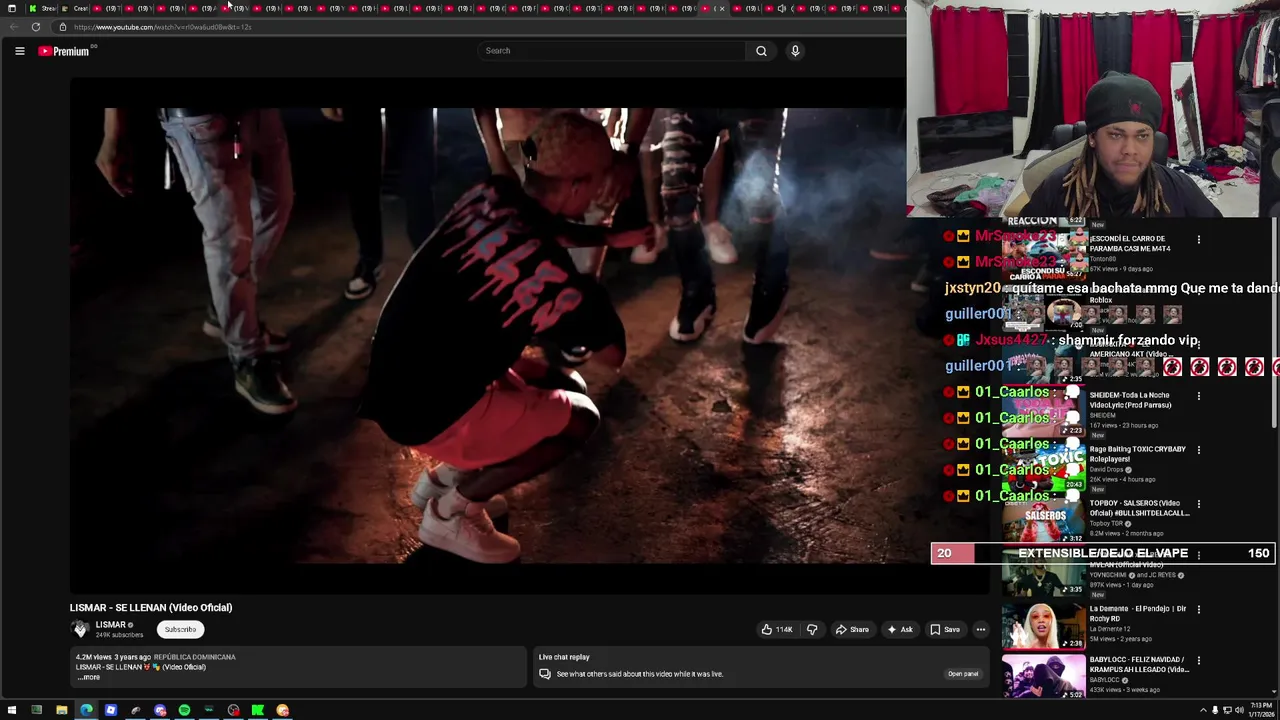Go to YouTube Premium home logo
This screenshot has width=1280, height=720.
65,51
